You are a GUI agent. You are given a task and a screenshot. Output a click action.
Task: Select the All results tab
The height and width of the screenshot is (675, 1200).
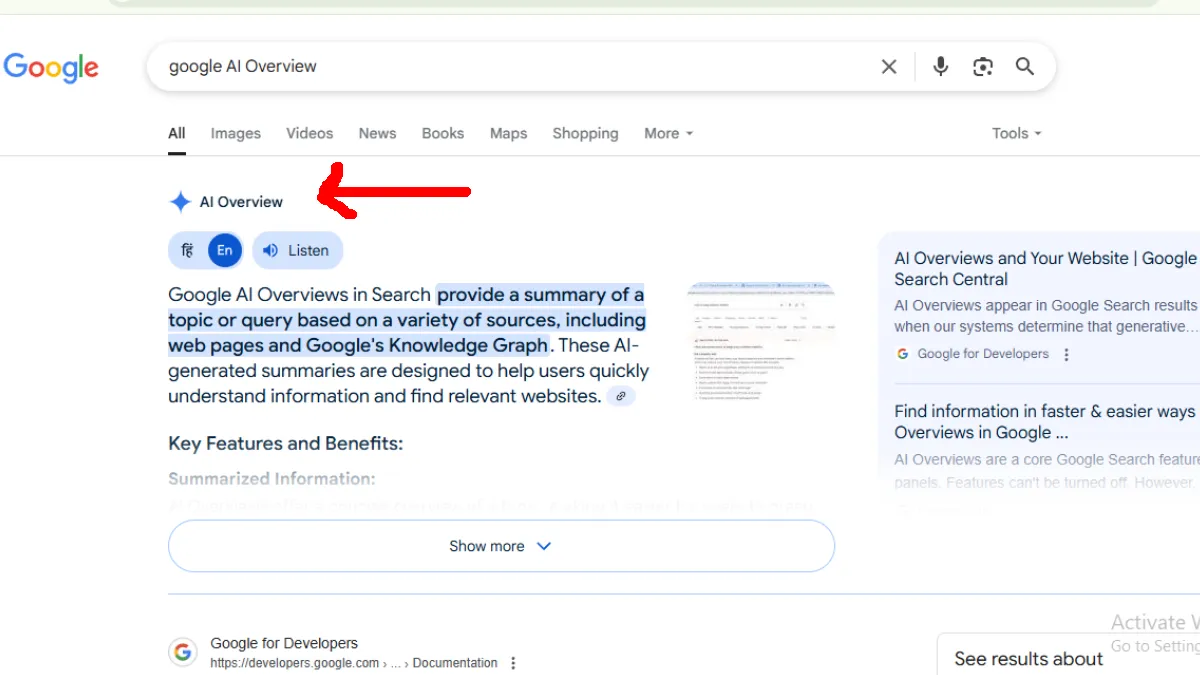tap(177, 133)
